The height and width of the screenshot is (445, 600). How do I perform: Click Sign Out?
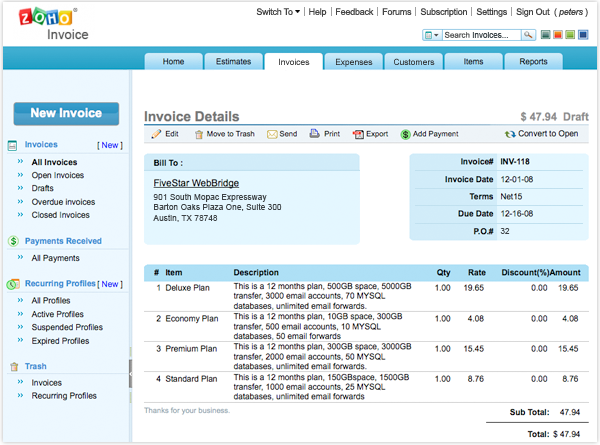(533, 12)
